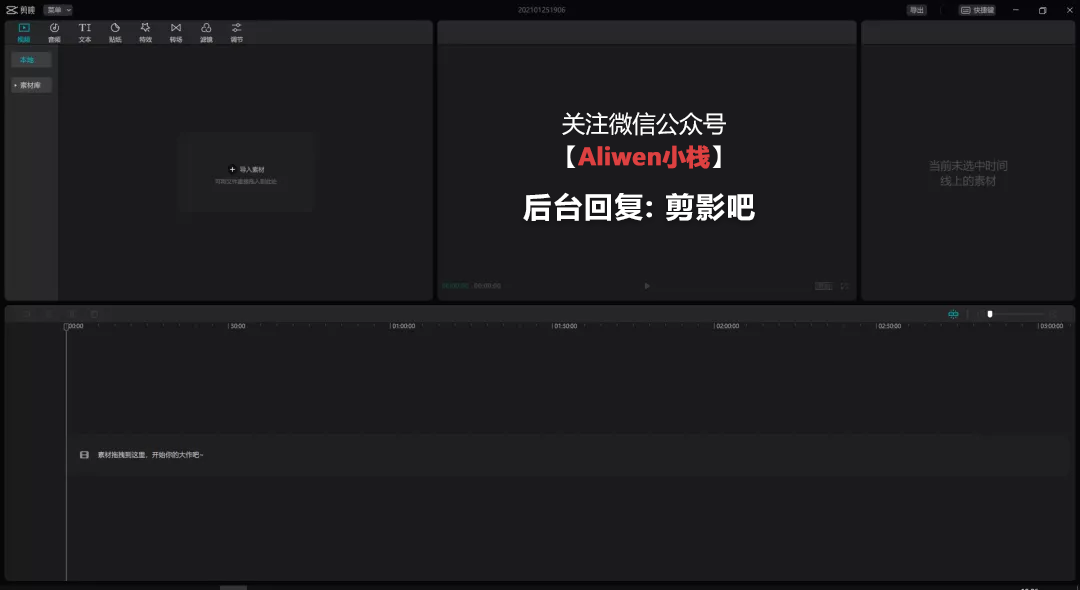Enter fullscreen preview mode
1080x590 pixels.
click(844, 286)
